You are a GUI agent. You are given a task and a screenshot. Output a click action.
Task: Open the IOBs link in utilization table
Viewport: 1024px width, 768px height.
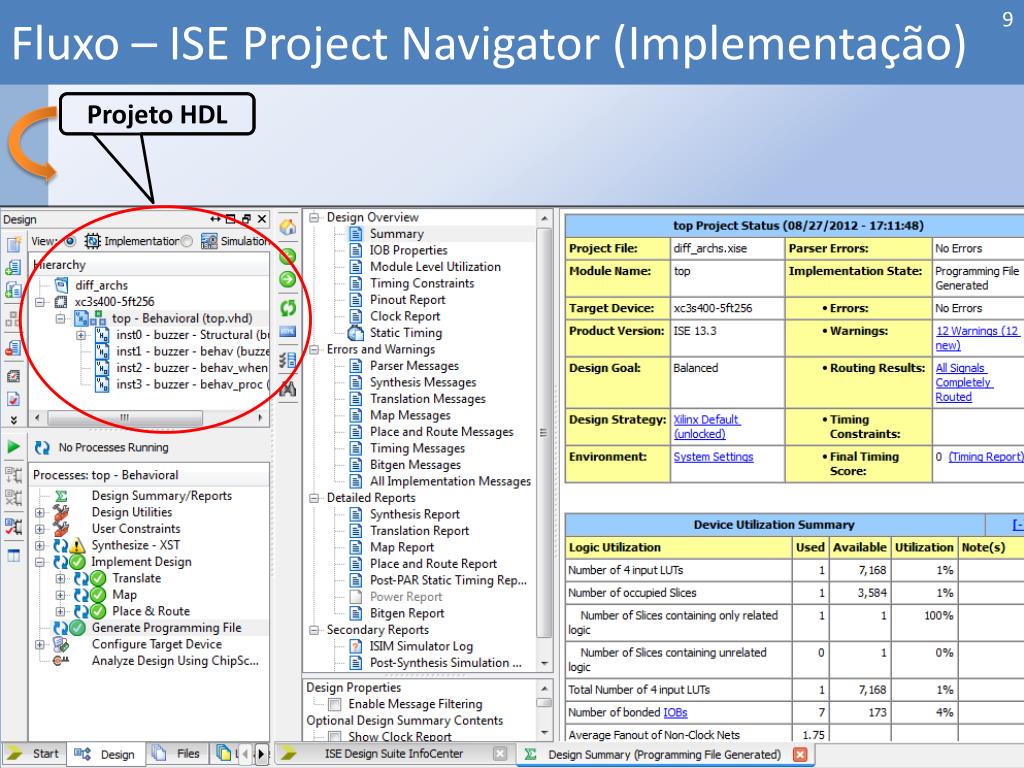675,712
